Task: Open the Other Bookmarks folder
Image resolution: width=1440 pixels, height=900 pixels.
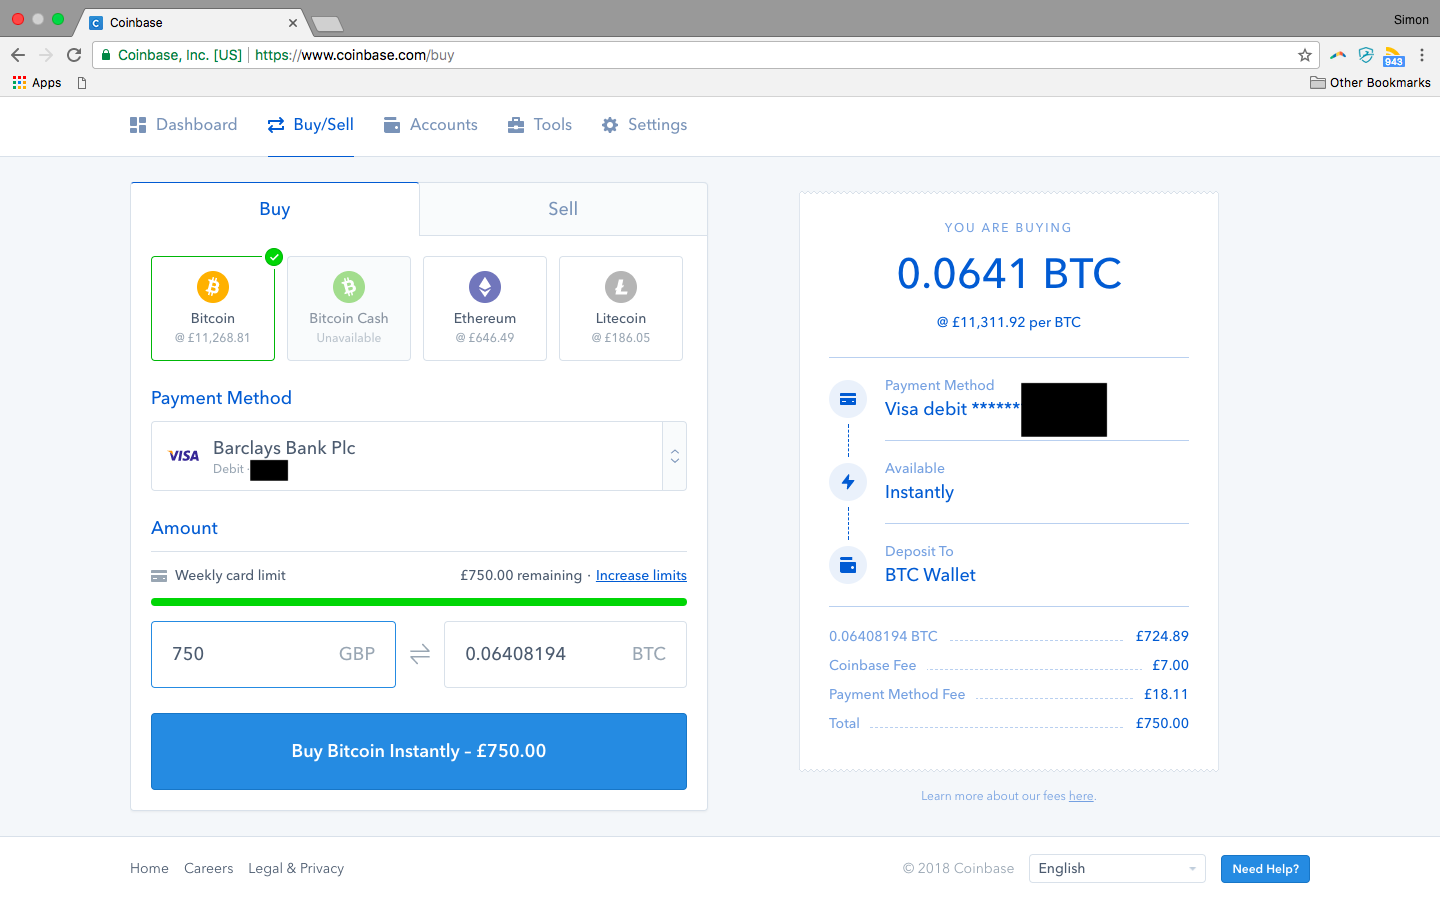Action: (x=1370, y=83)
